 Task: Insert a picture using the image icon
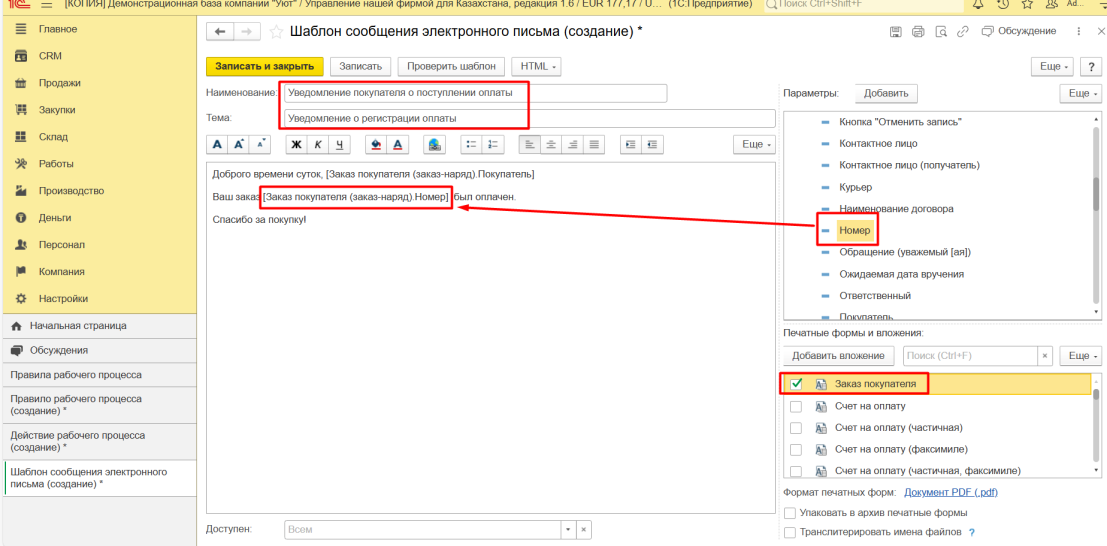pyautogui.click(x=434, y=144)
